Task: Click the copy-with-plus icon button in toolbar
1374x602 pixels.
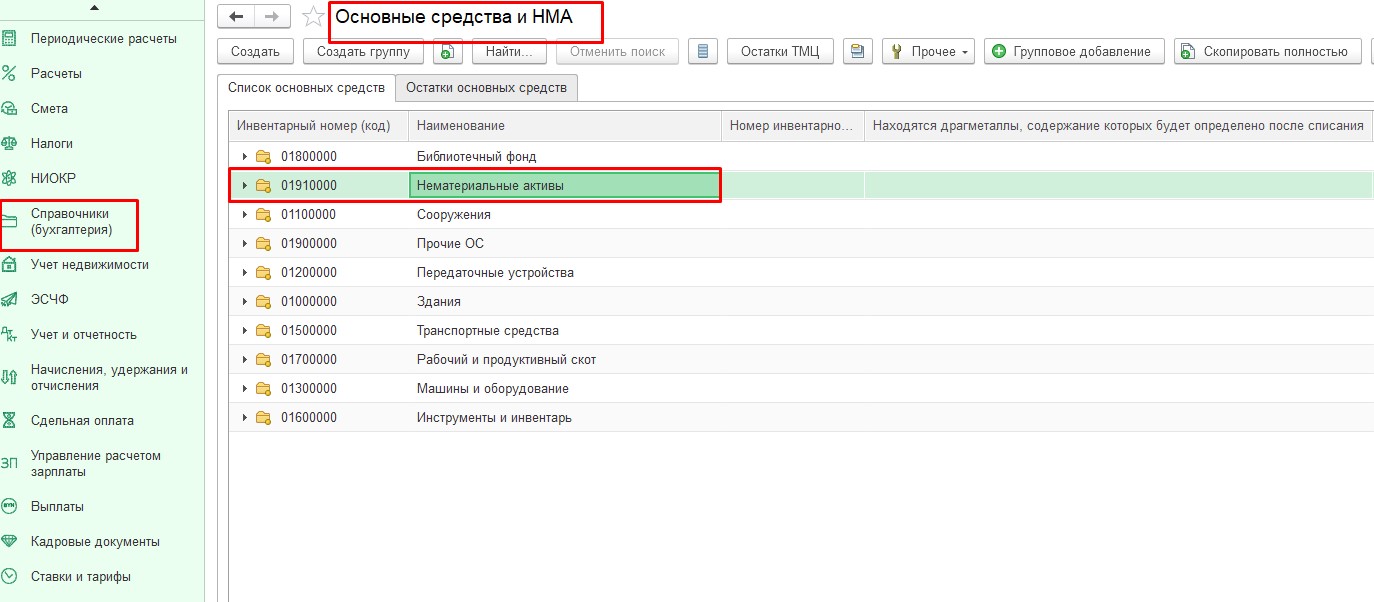Action: 447,52
